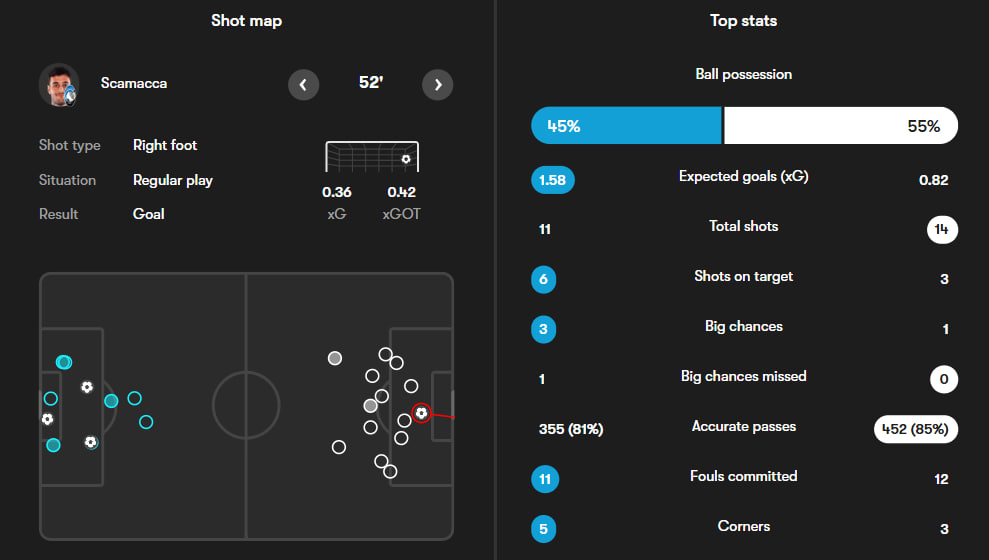This screenshot has width=989, height=560.
Task: Click the Scamacca player name
Action: pos(134,84)
